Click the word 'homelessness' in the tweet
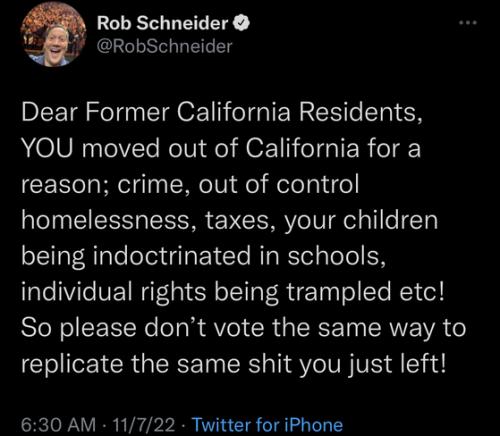500x436 pixels. click(x=108, y=220)
